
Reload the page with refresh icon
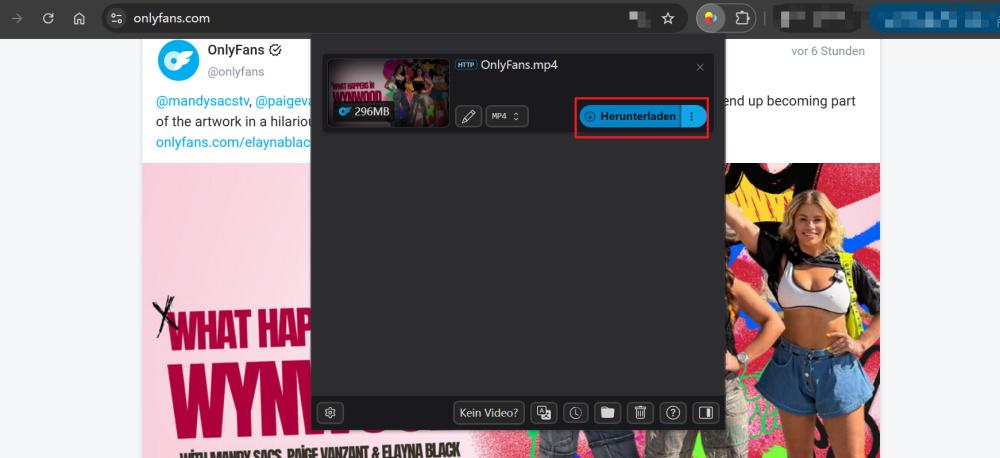[48, 18]
